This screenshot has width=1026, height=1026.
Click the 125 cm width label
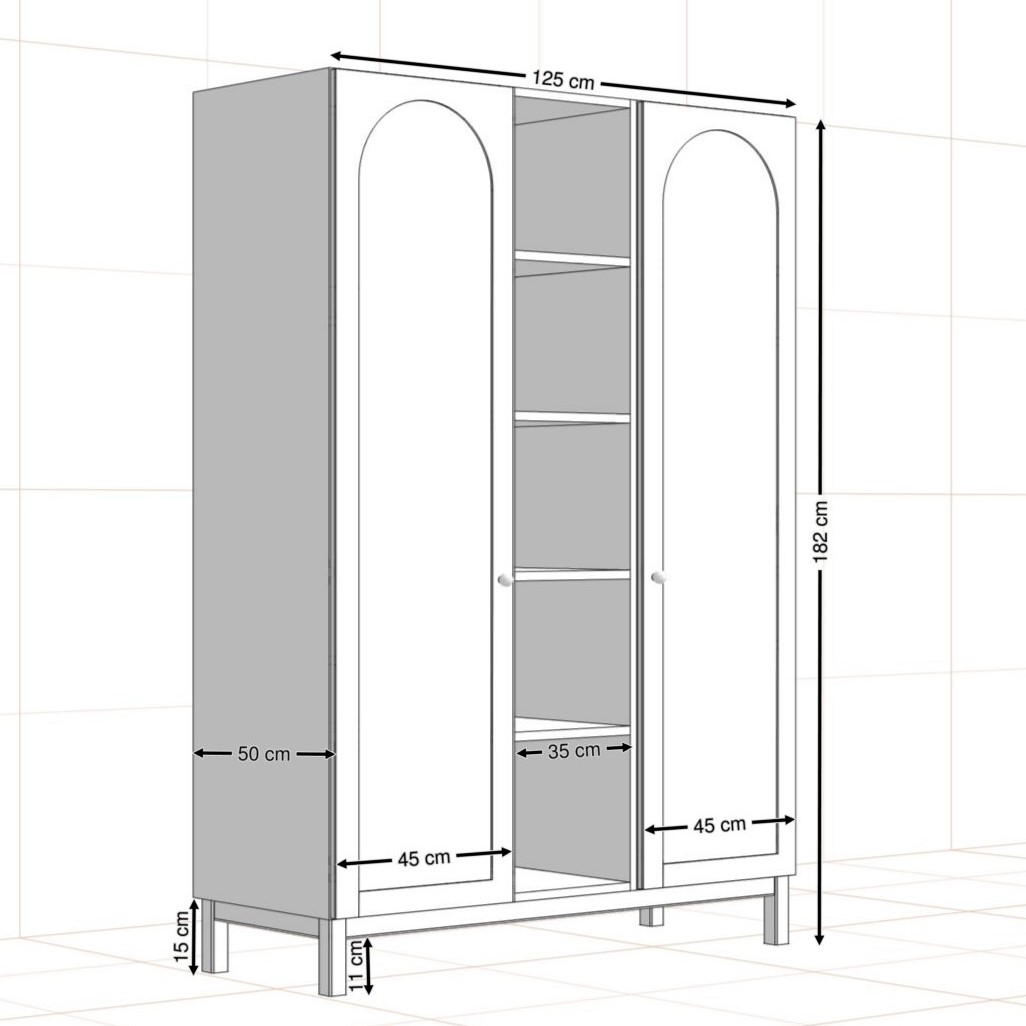[x=563, y=80]
